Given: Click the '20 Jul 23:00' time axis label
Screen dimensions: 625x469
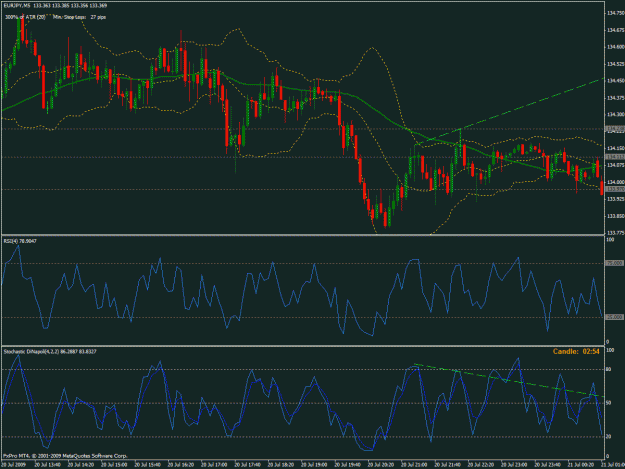Looking at the screenshot, I should [x=515, y=465].
